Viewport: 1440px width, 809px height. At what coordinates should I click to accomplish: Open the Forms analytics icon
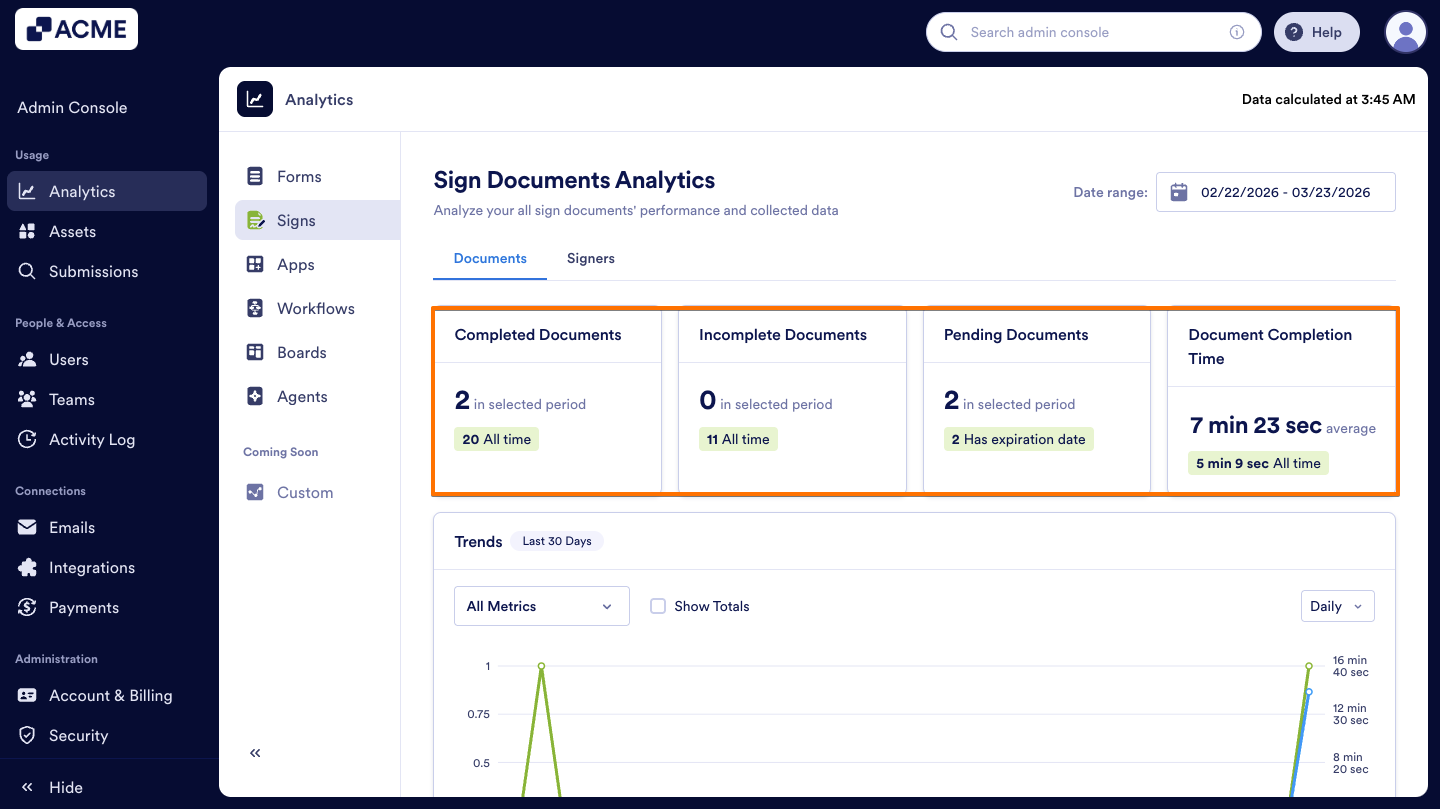(257, 176)
